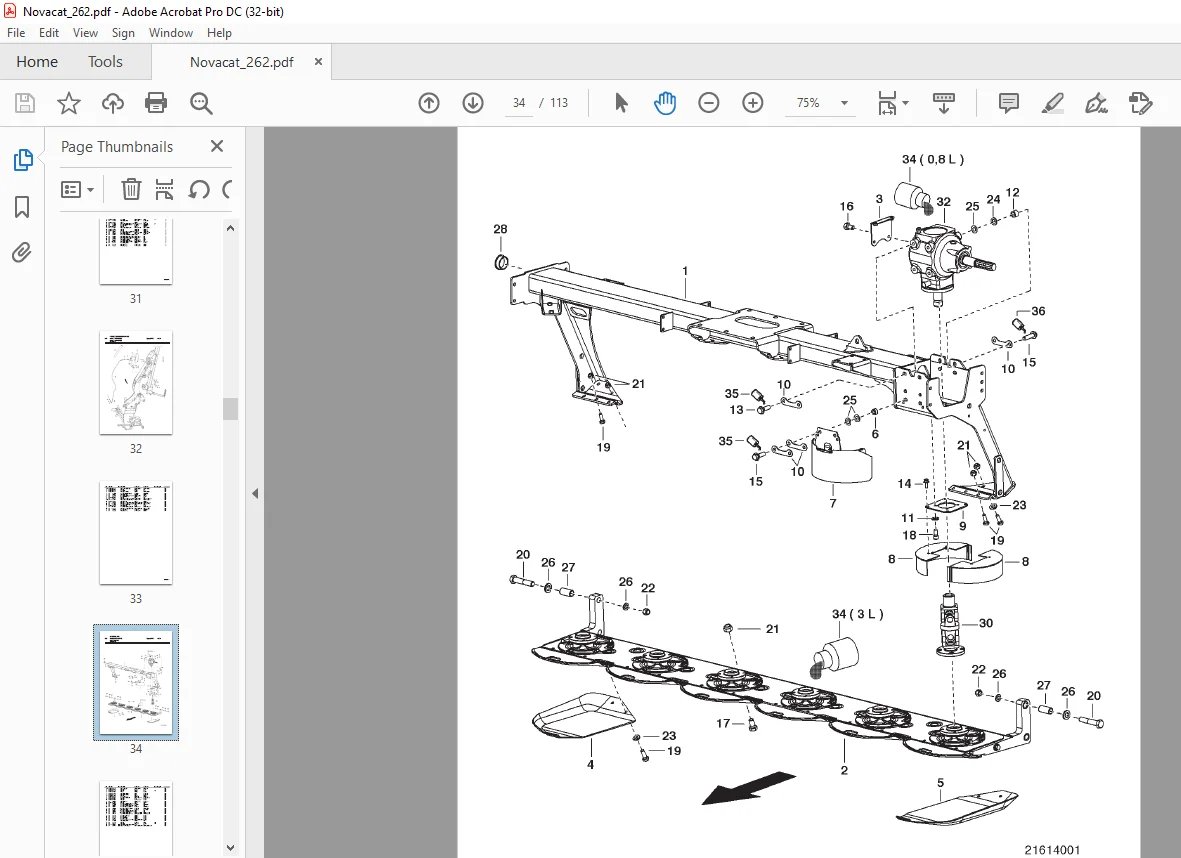Open the Help menu
Viewport: 1181px width, 858px height.
coord(219,33)
